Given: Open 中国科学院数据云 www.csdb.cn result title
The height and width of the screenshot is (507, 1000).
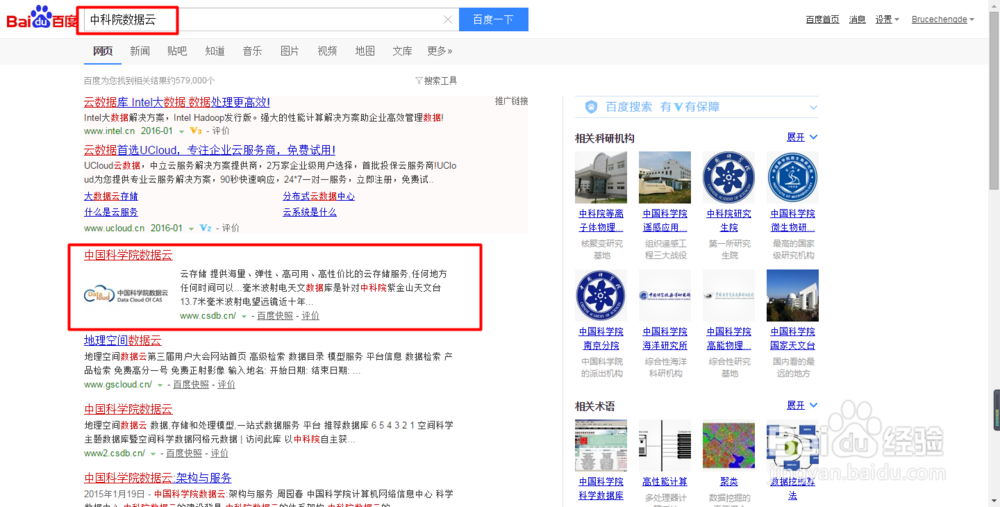Looking at the screenshot, I should click(x=128, y=255).
